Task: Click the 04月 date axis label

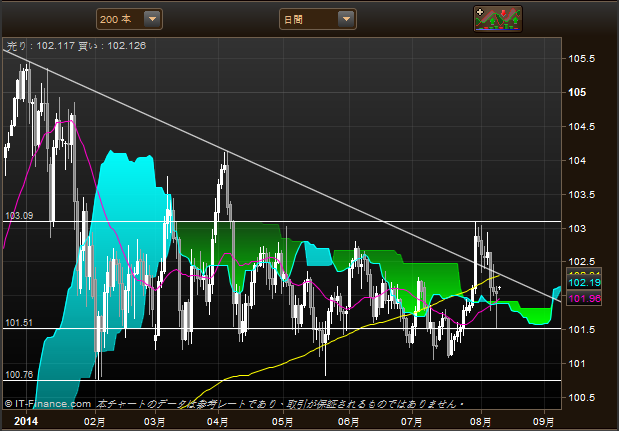Action: (219, 422)
